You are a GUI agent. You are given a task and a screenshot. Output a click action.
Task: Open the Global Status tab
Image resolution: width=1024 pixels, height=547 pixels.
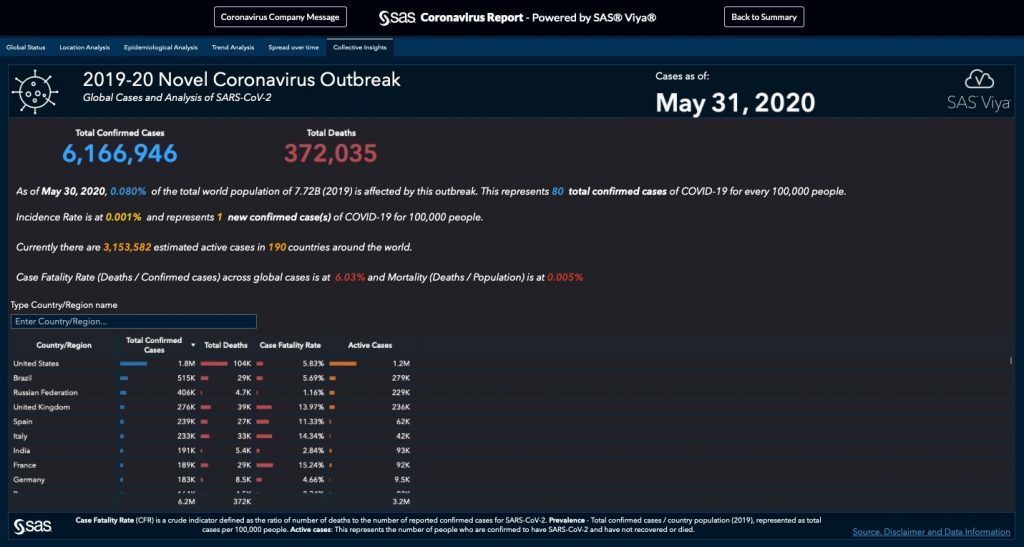pyautogui.click(x=26, y=47)
